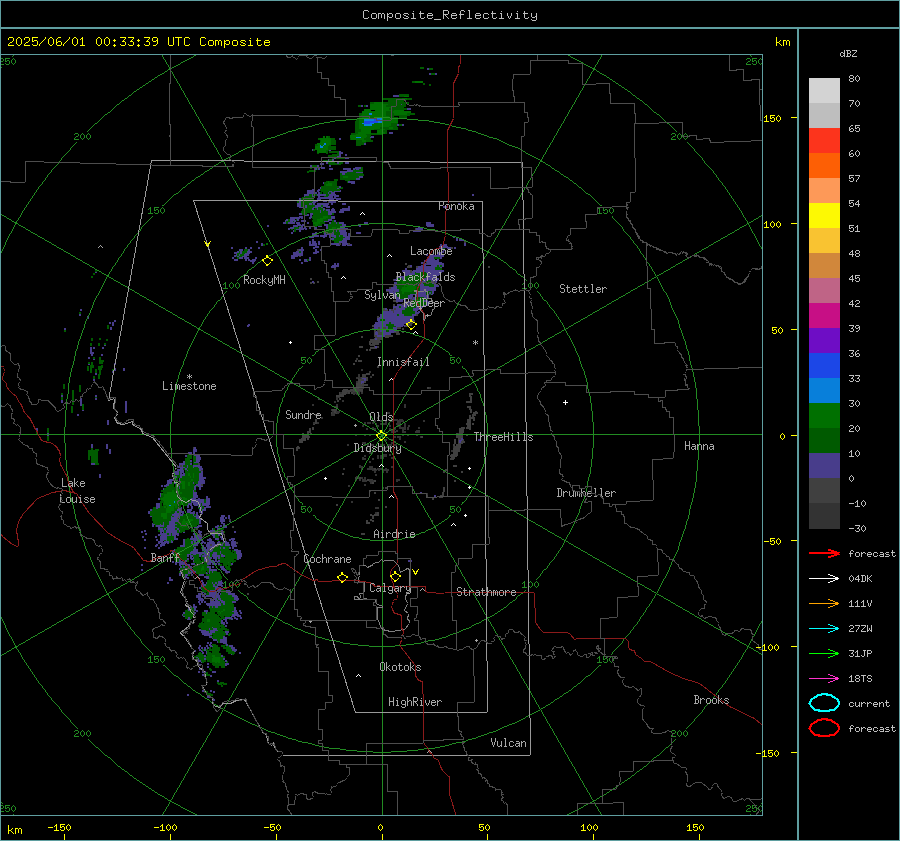The width and height of the screenshot is (900, 841).
Task: Click the green 31JP arrow in legend
Action: (x=824, y=653)
